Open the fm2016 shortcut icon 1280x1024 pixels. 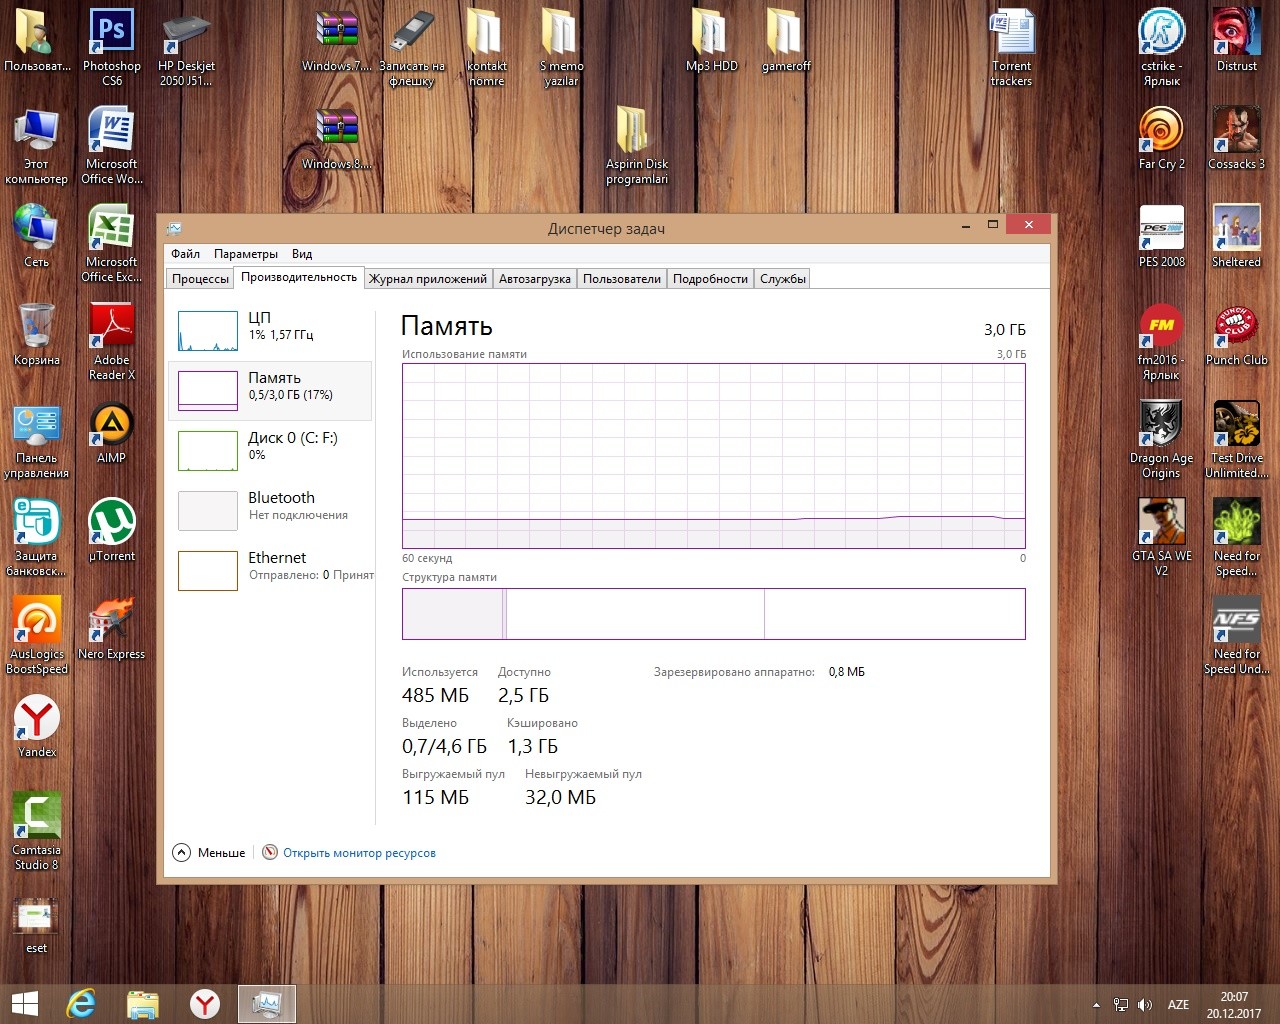(x=1161, y=342)
